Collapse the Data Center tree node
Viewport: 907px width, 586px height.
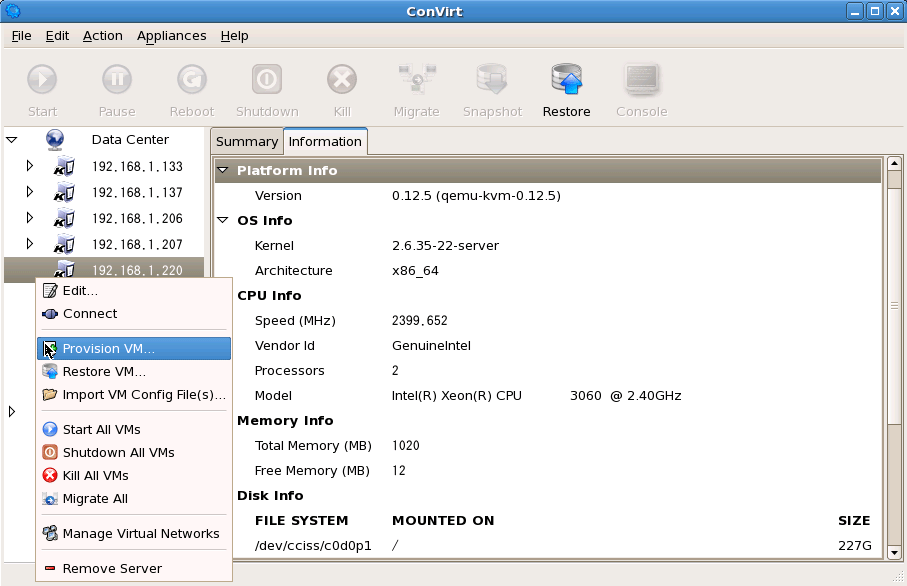tap(12, 139)
